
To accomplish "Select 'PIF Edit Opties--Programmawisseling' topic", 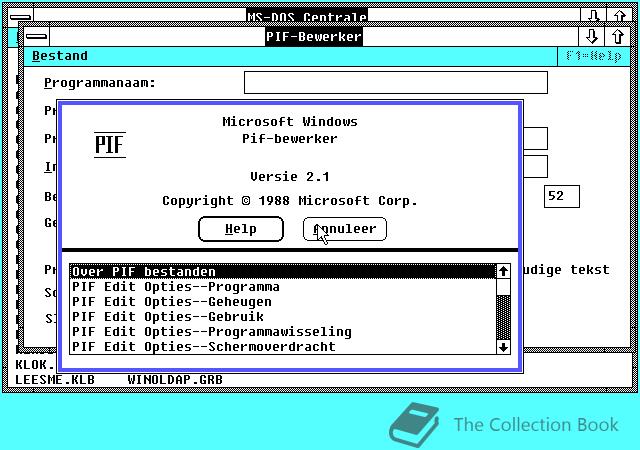I will [283, 332].
